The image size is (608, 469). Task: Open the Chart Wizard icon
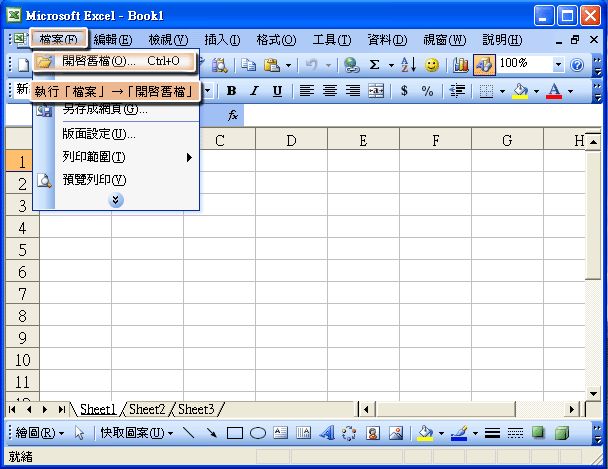pyautogui.click(x=461, y=65)
